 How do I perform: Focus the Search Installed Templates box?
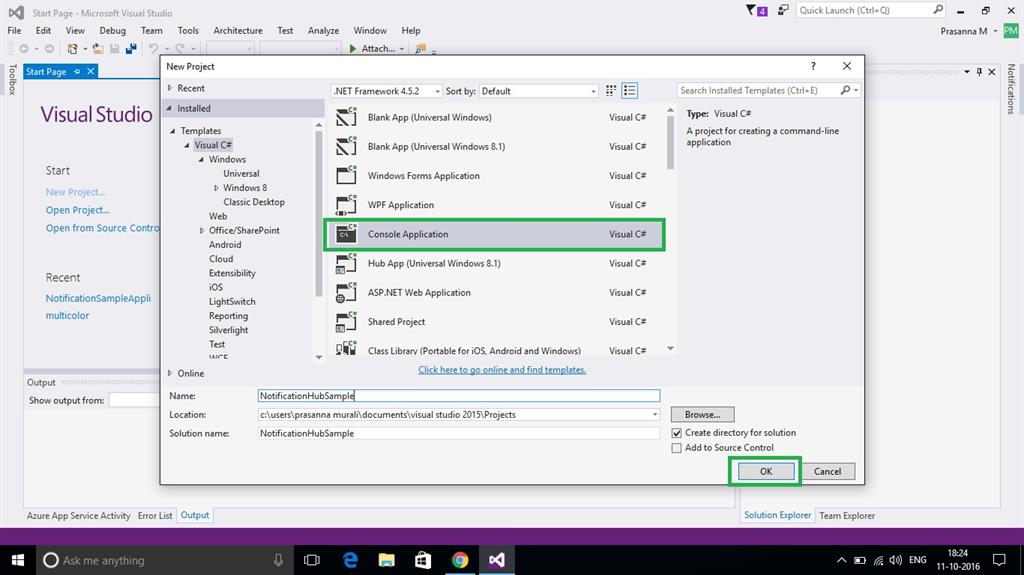758,90
